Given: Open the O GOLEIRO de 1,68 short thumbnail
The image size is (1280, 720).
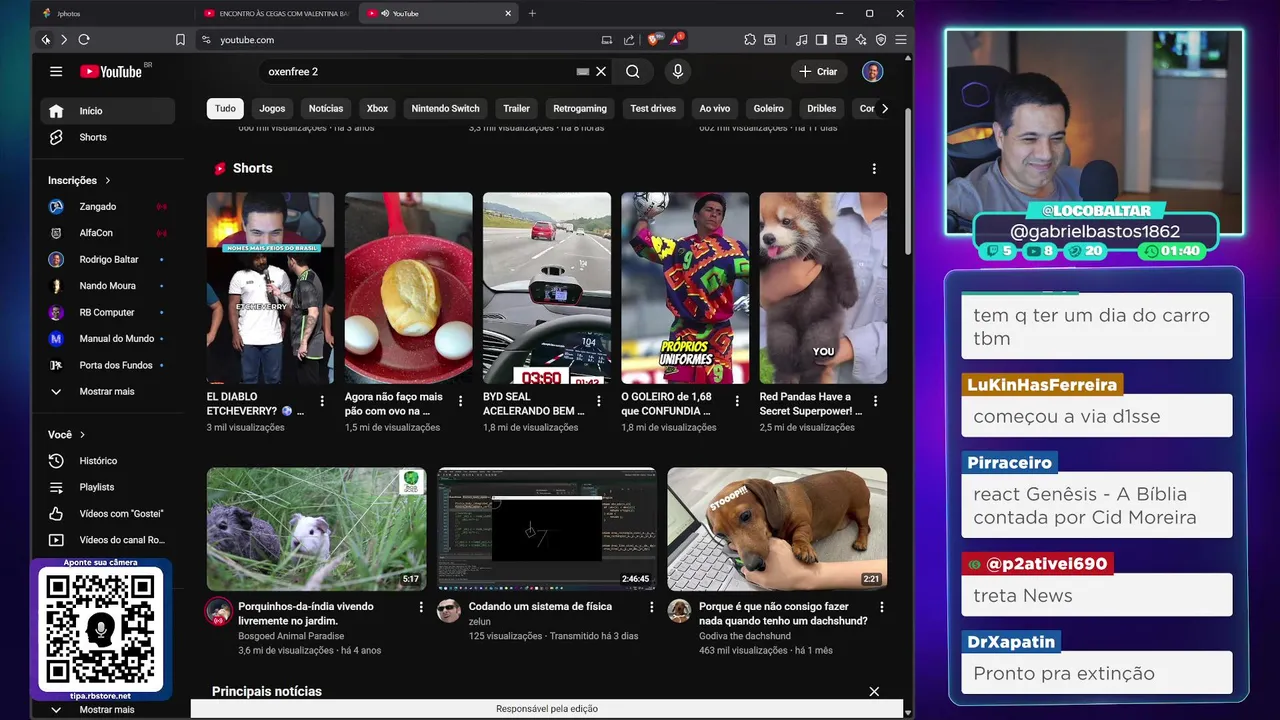Looking at the screenshot, I should click(685, 288).
